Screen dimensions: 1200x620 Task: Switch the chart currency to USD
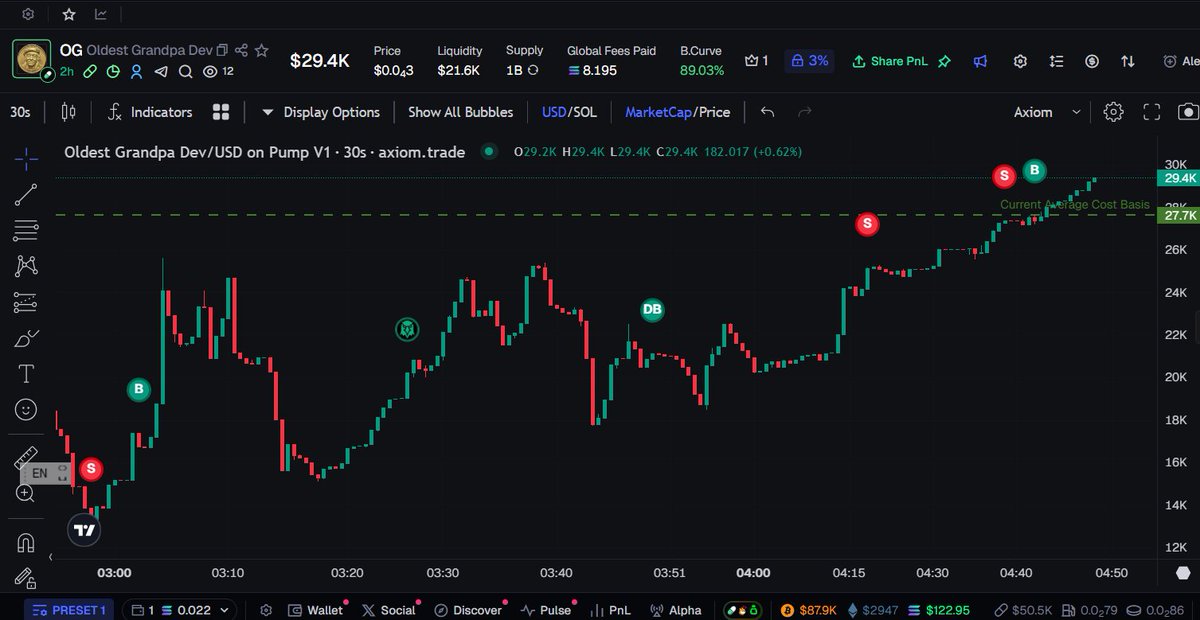(553, 112)
